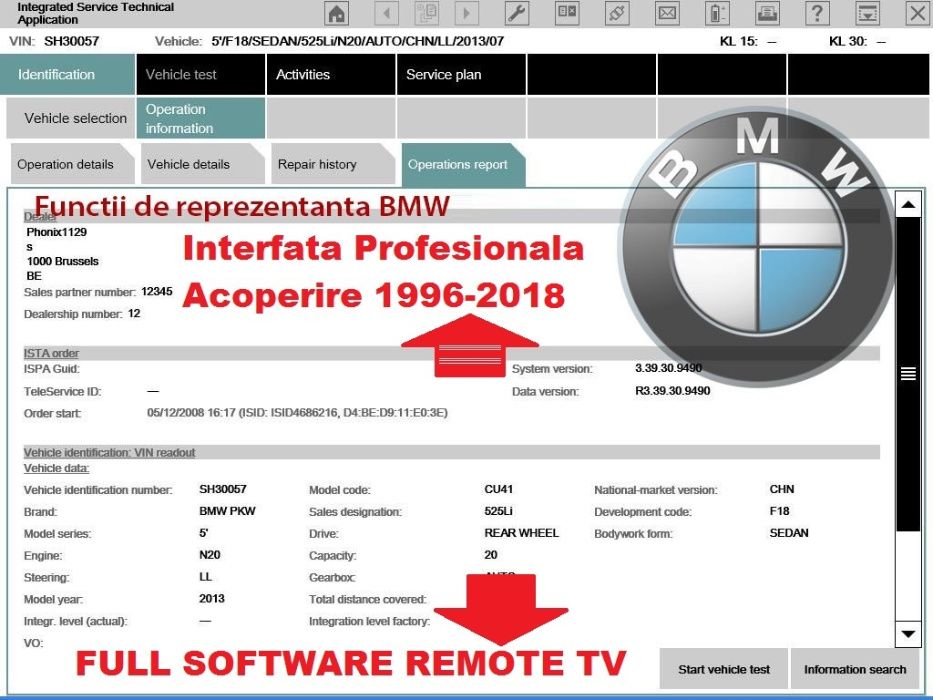This screenshot has height=700, width=933.
Task: Click the Vehicle identification: VIN readout heading
Action: (x=109, y=452)
